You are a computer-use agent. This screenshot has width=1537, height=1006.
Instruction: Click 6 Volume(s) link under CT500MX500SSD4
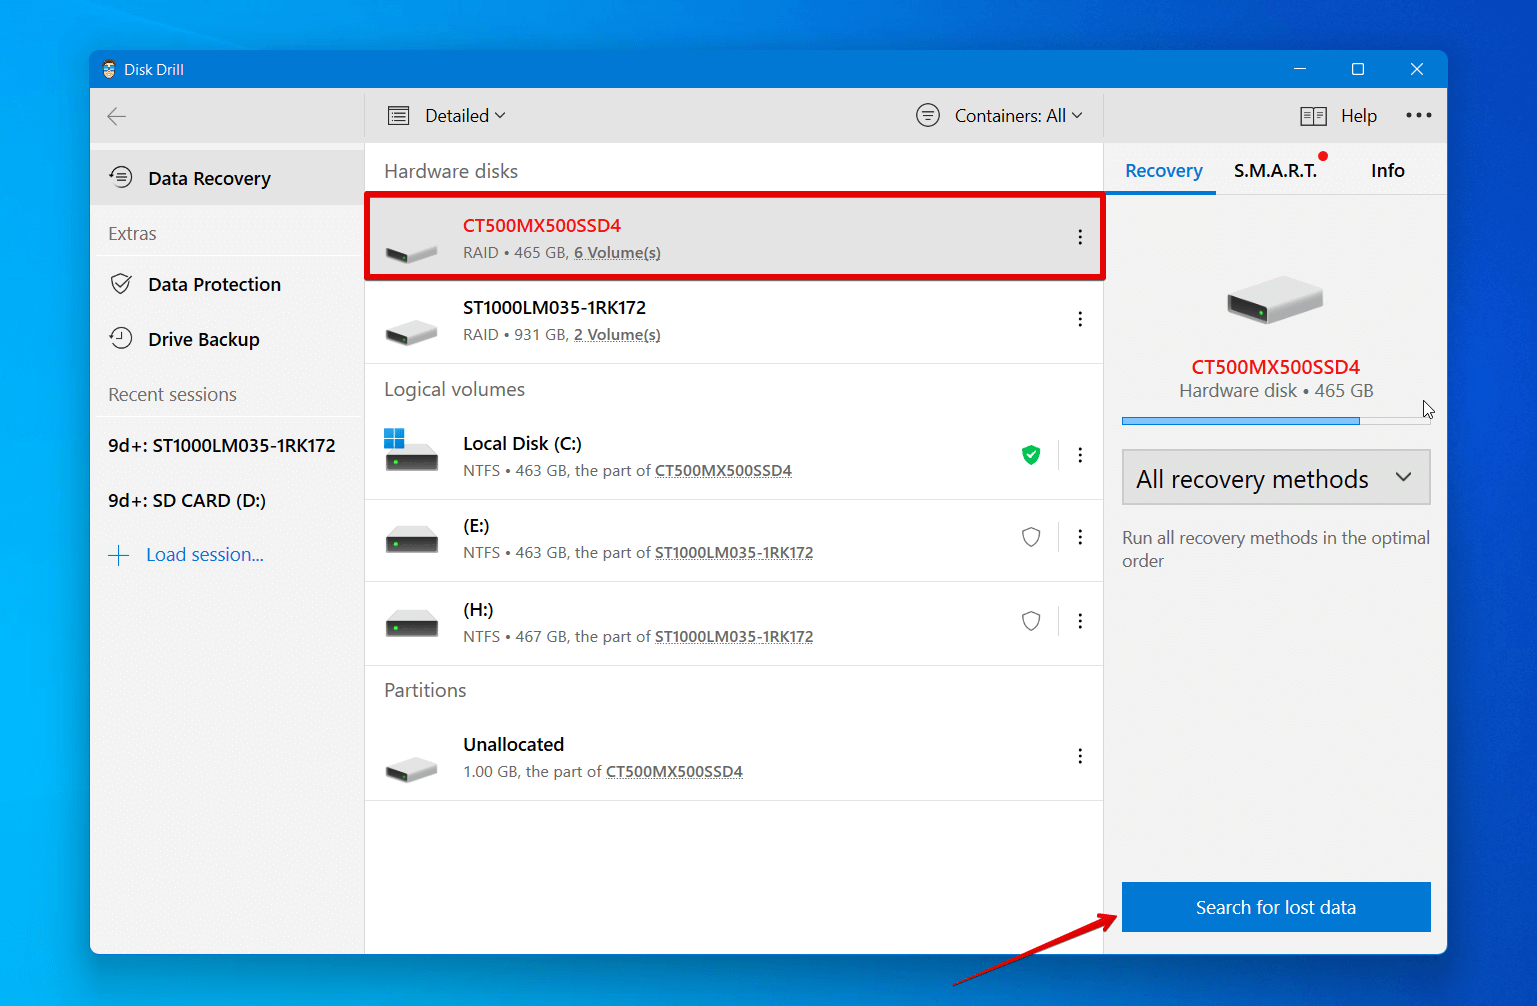tap(617, 253)
